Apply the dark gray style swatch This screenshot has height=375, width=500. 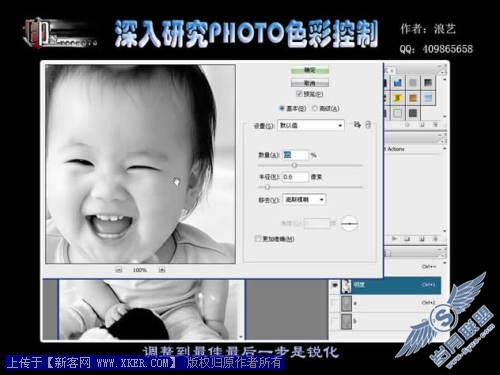click(x=413, y=113)
